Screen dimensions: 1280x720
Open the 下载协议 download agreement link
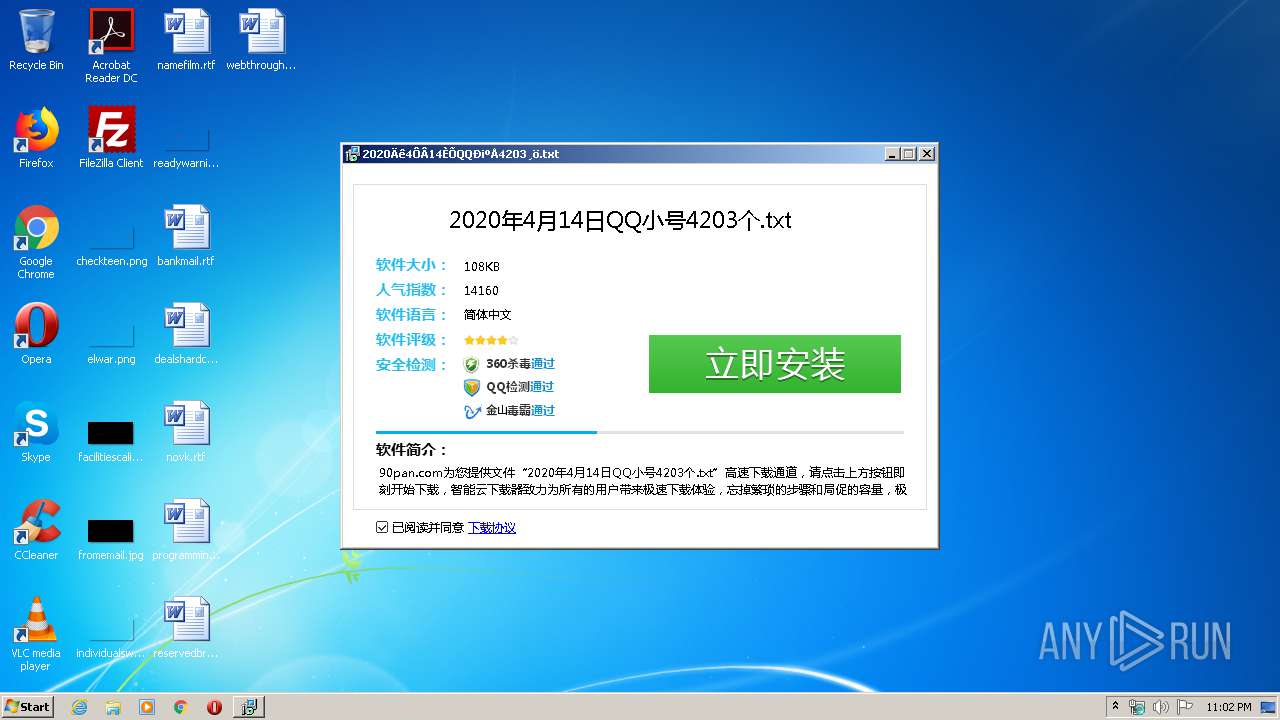tap(492, 527)
